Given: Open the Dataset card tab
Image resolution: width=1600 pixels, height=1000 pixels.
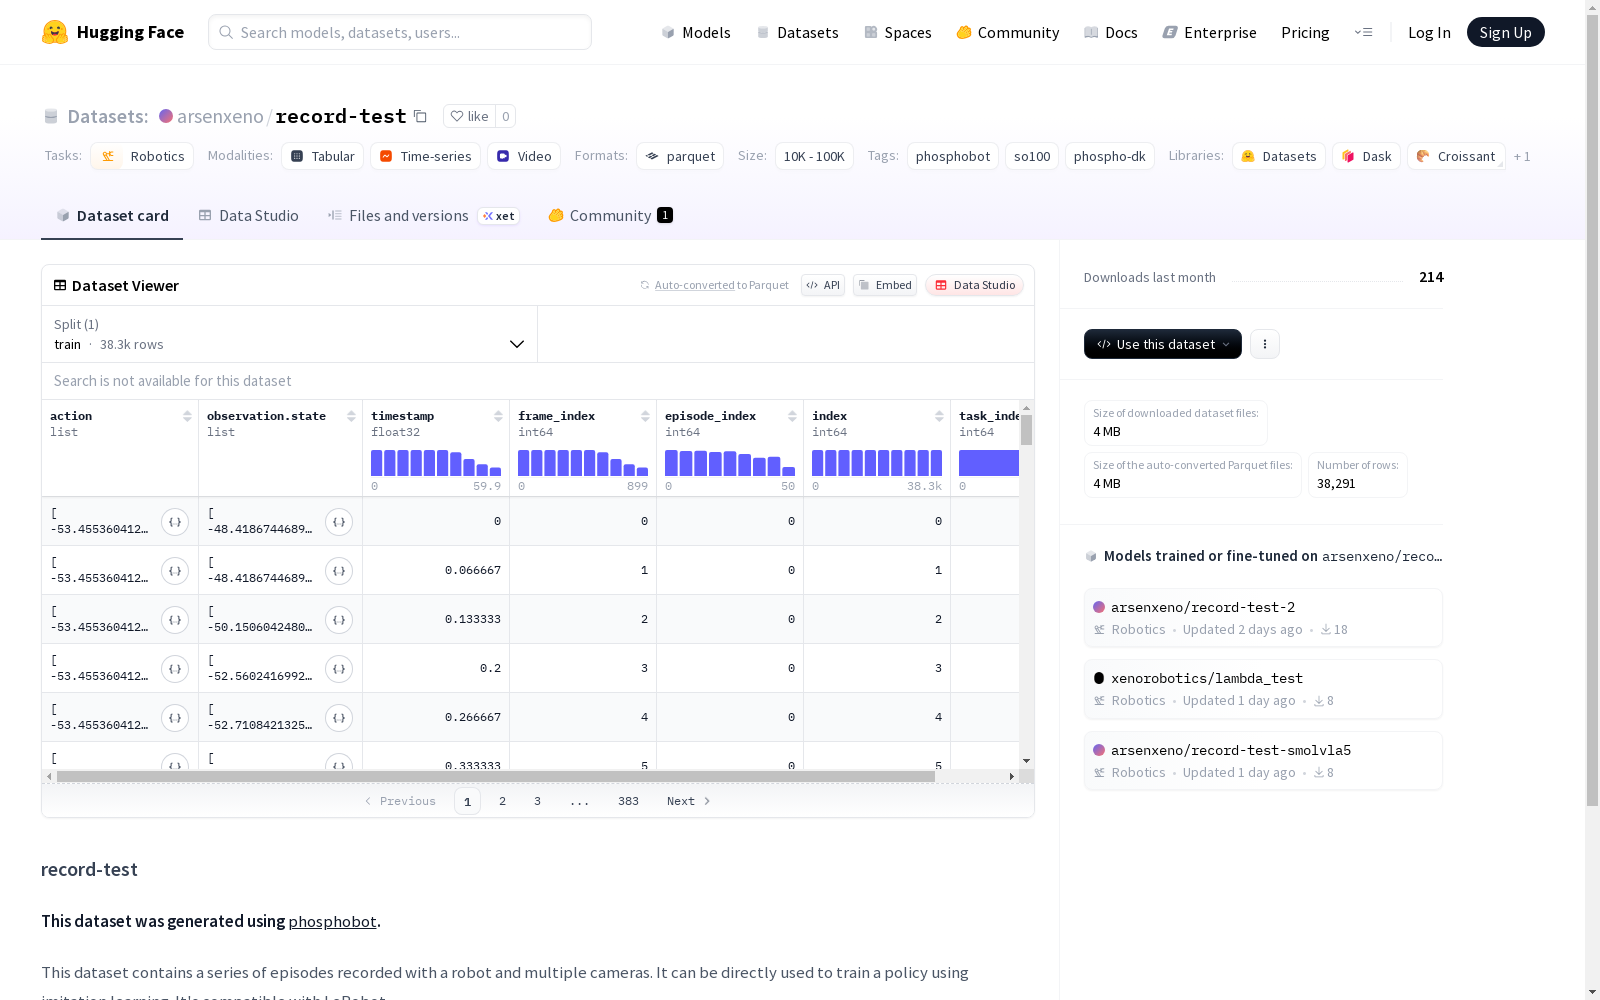Looking at the screenshot, I should (112, 216).
